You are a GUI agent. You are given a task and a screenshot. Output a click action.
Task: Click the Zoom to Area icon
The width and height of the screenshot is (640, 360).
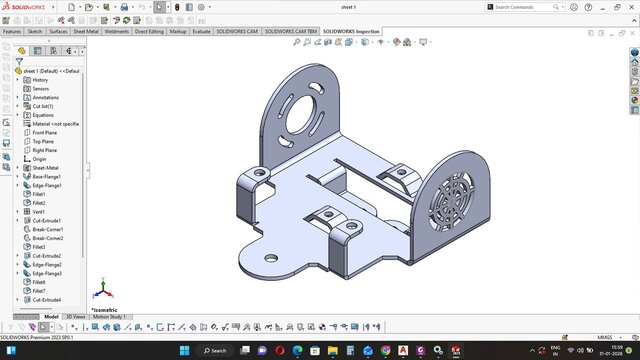[307, 42]
